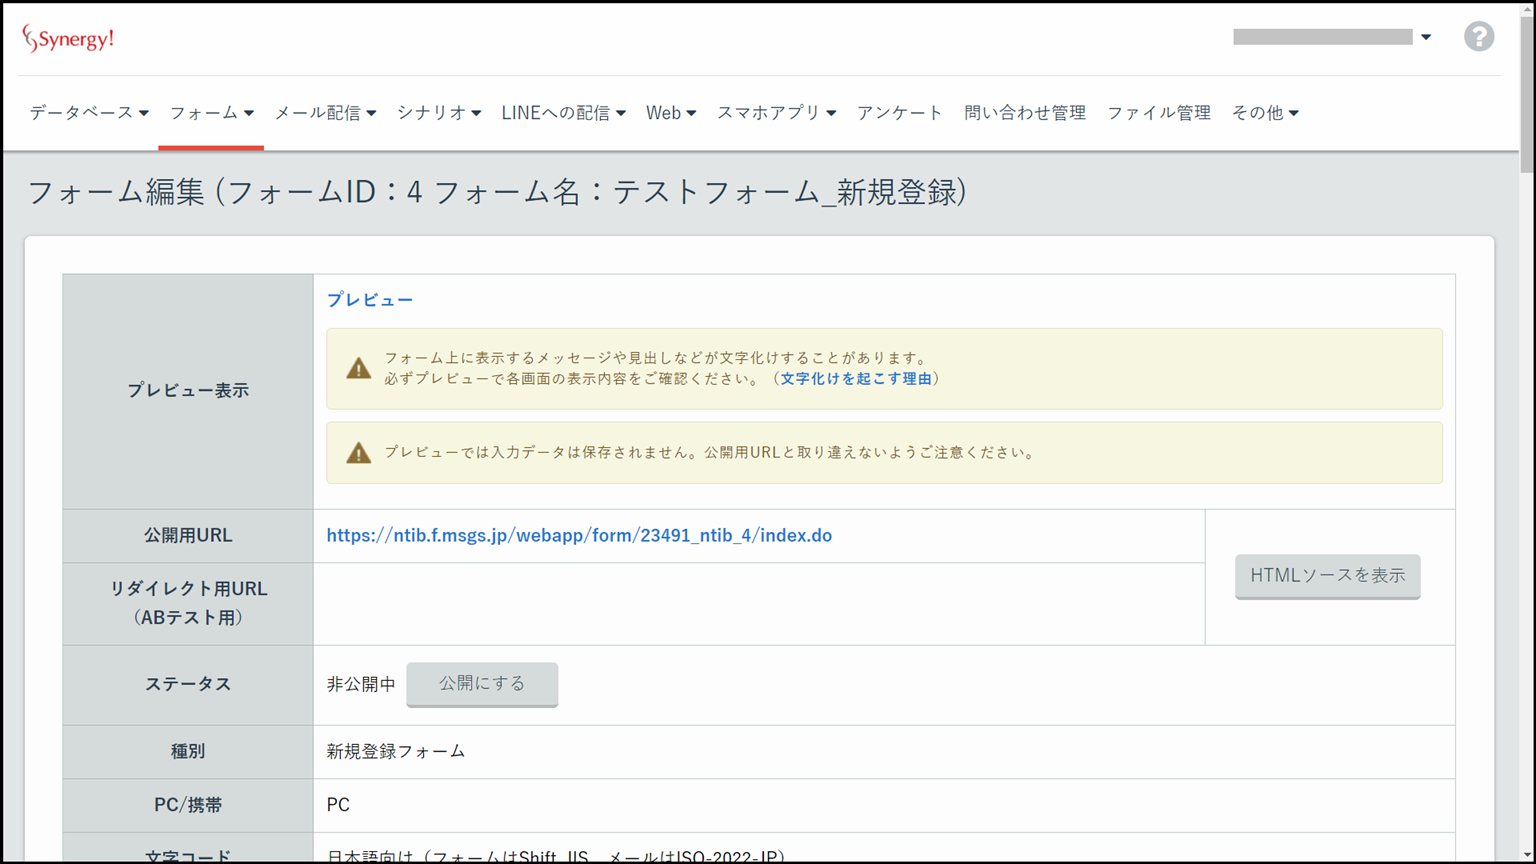Open the メール配信 dropdown menu
Image resolution: width=1536 pixels, height=864 pixels.
coord(325,113)
